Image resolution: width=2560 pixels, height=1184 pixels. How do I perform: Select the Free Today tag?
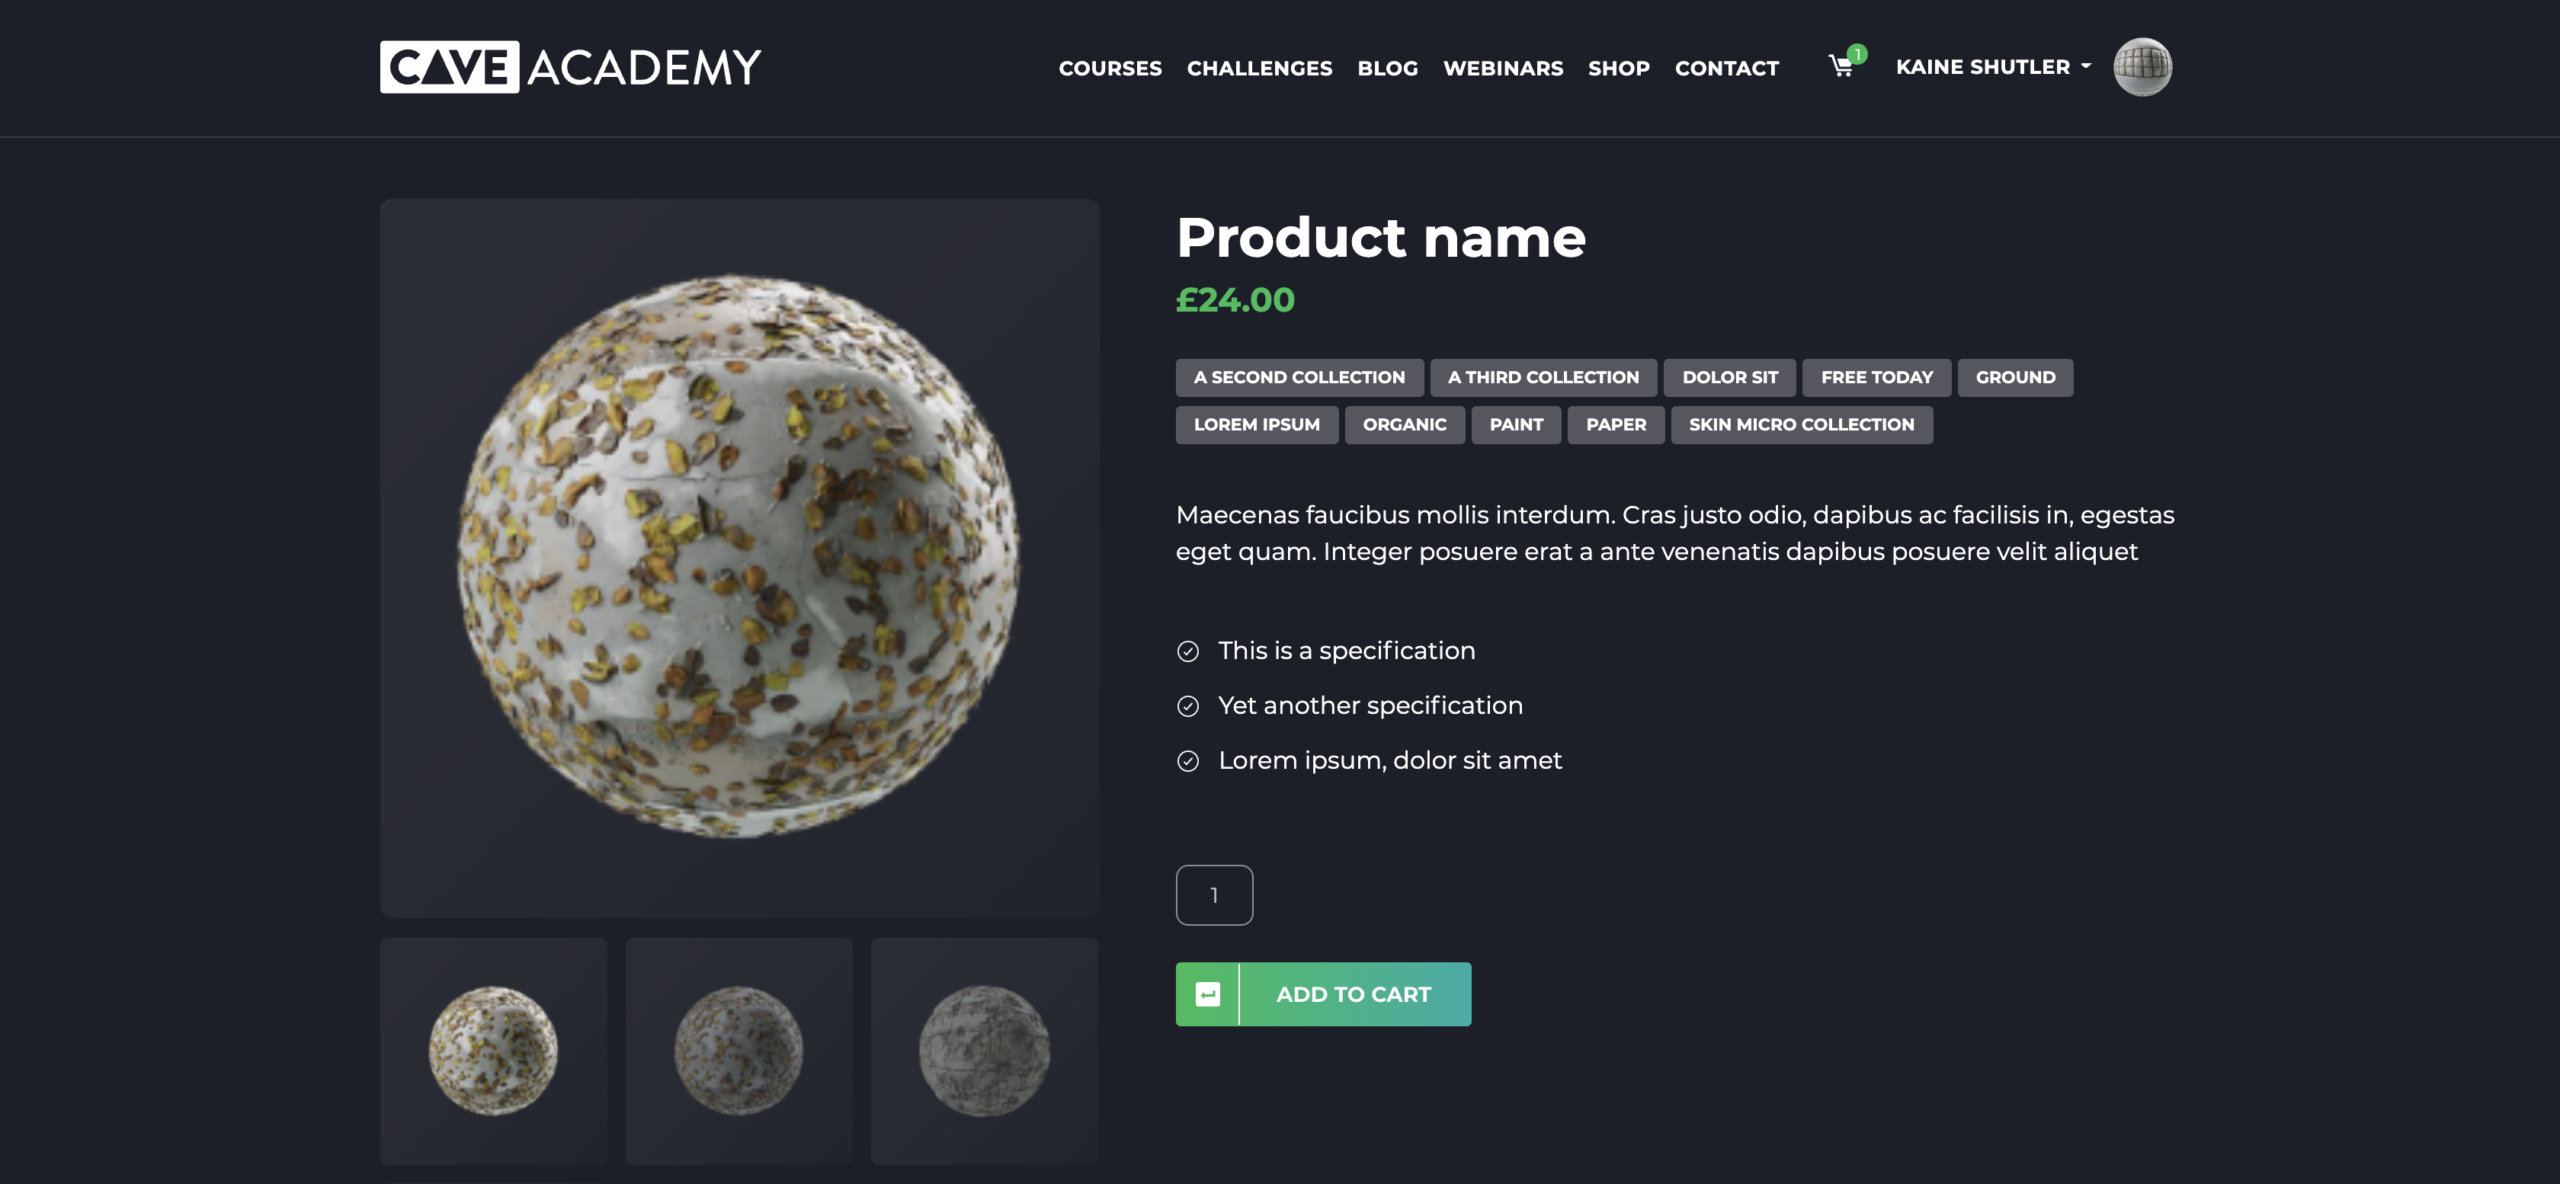pyautogui.click(x=1876, y=378)
